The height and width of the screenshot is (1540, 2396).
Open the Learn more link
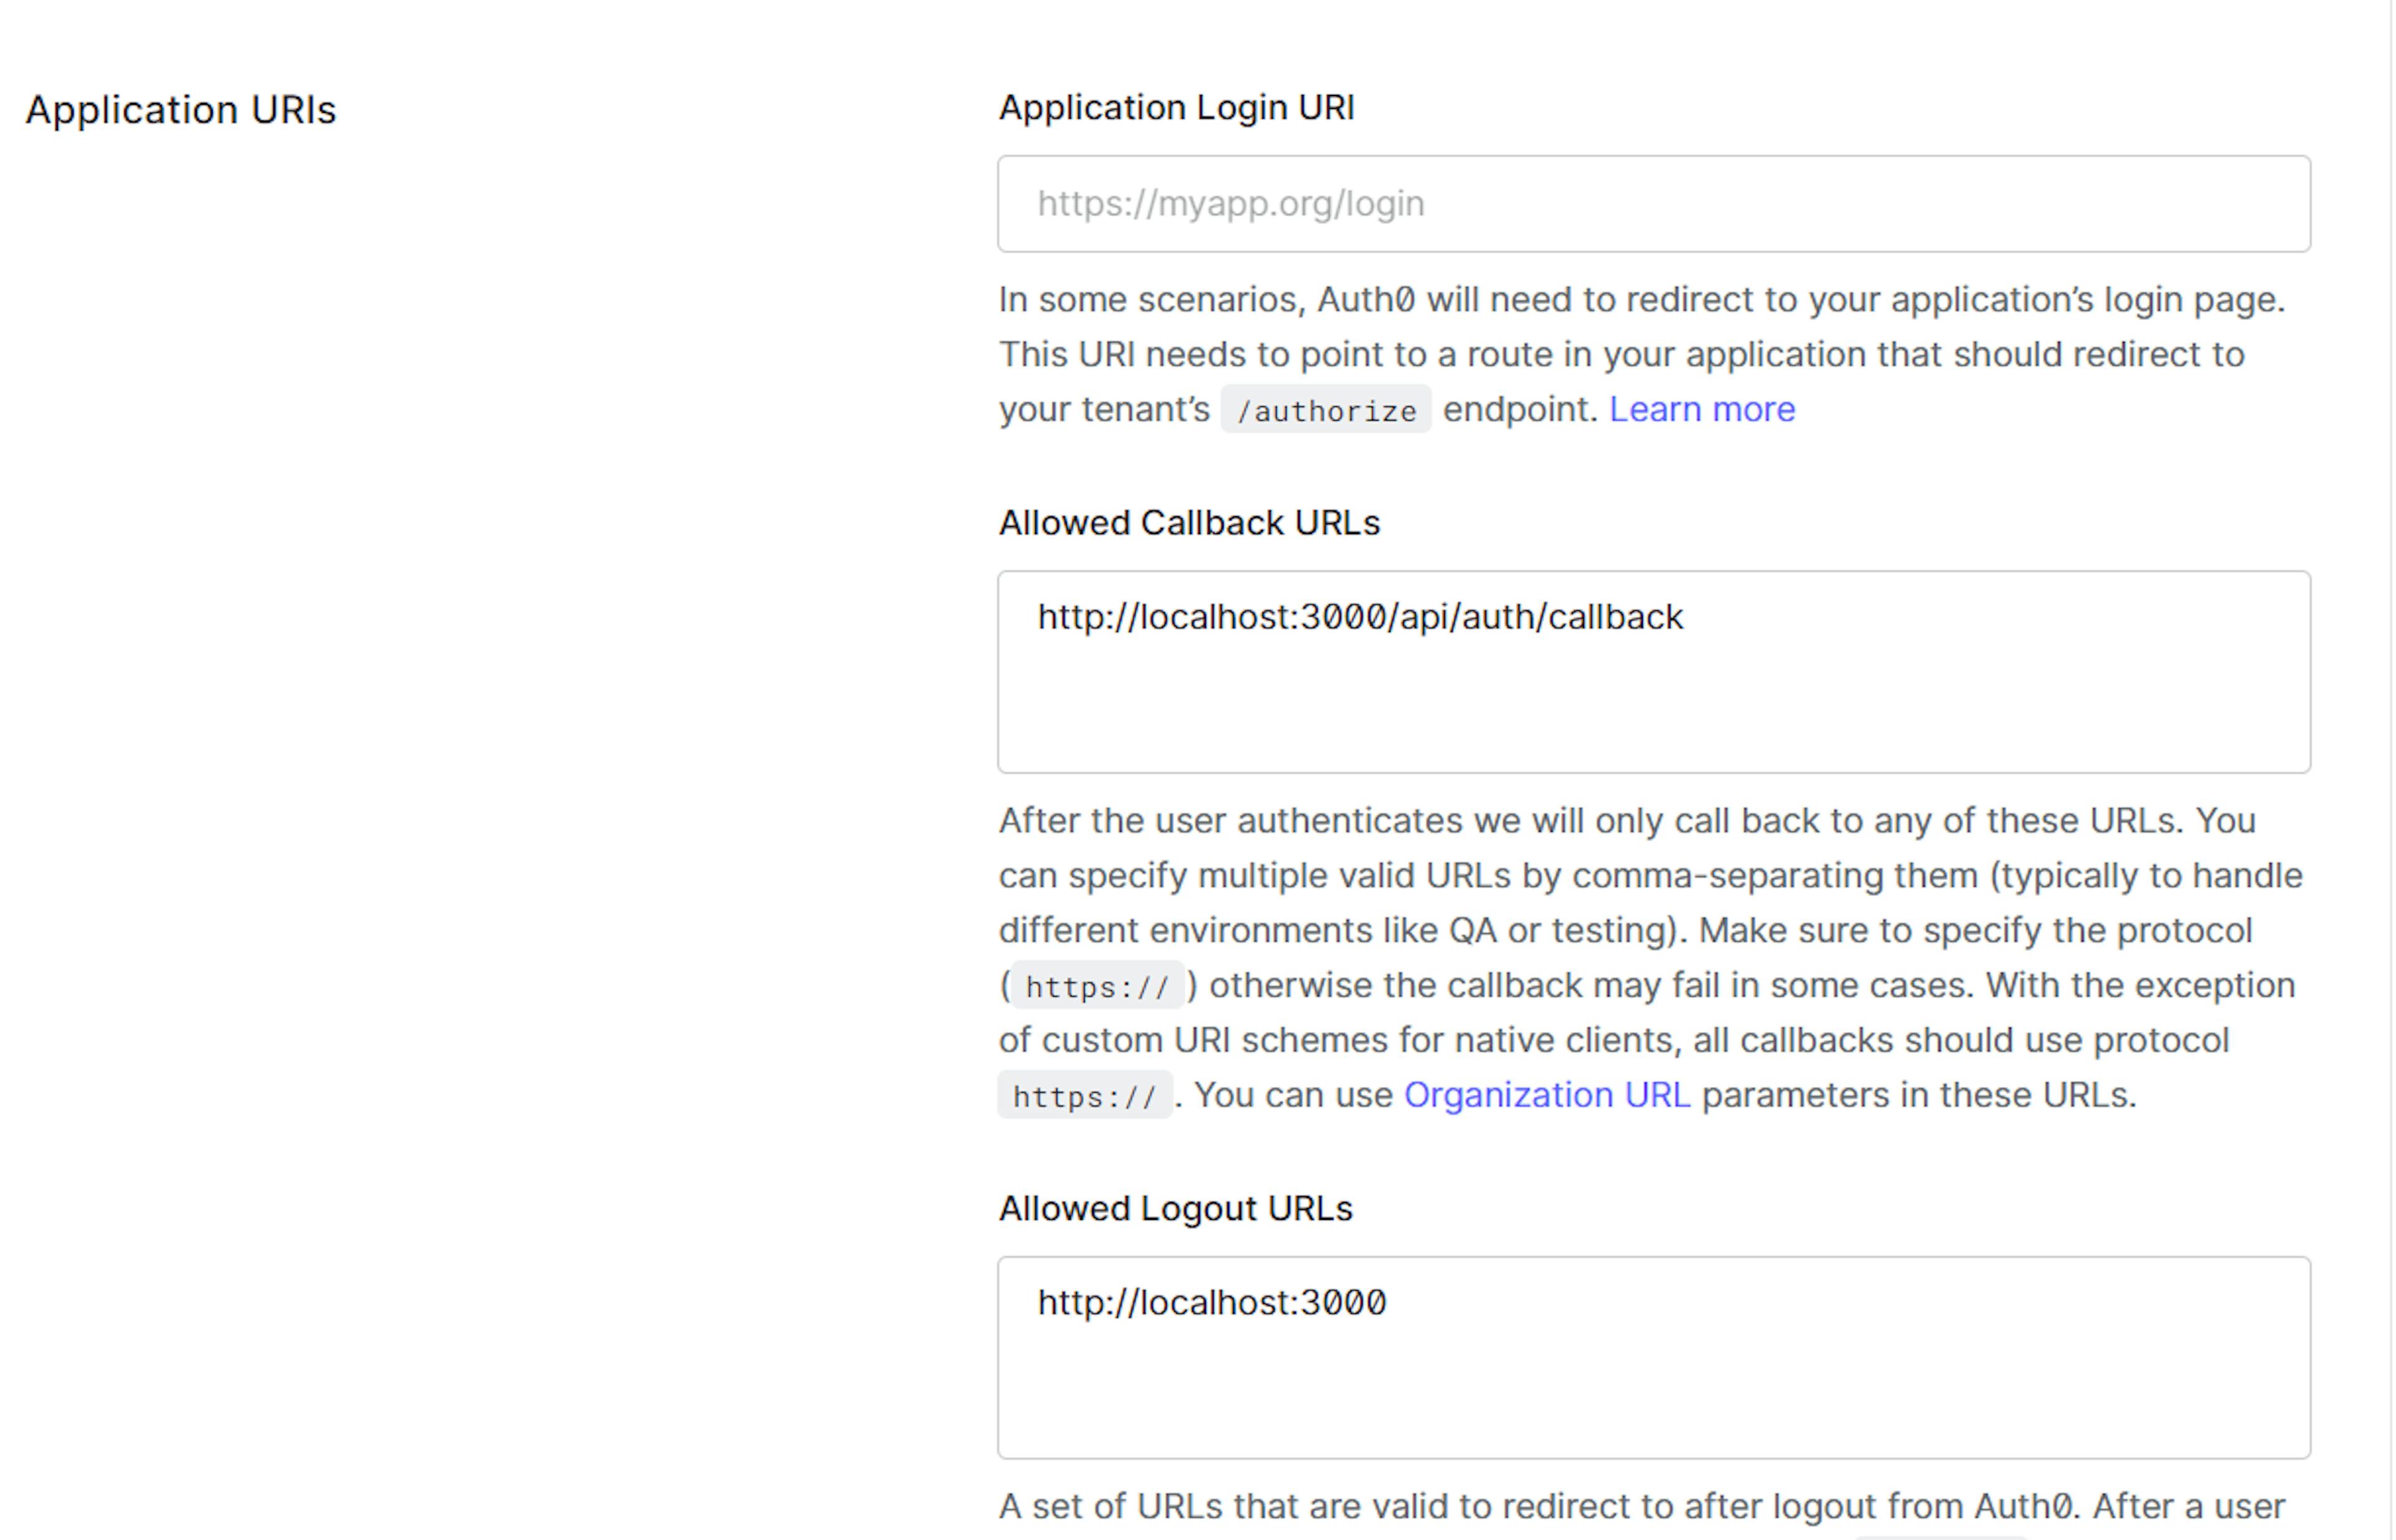1701,410
